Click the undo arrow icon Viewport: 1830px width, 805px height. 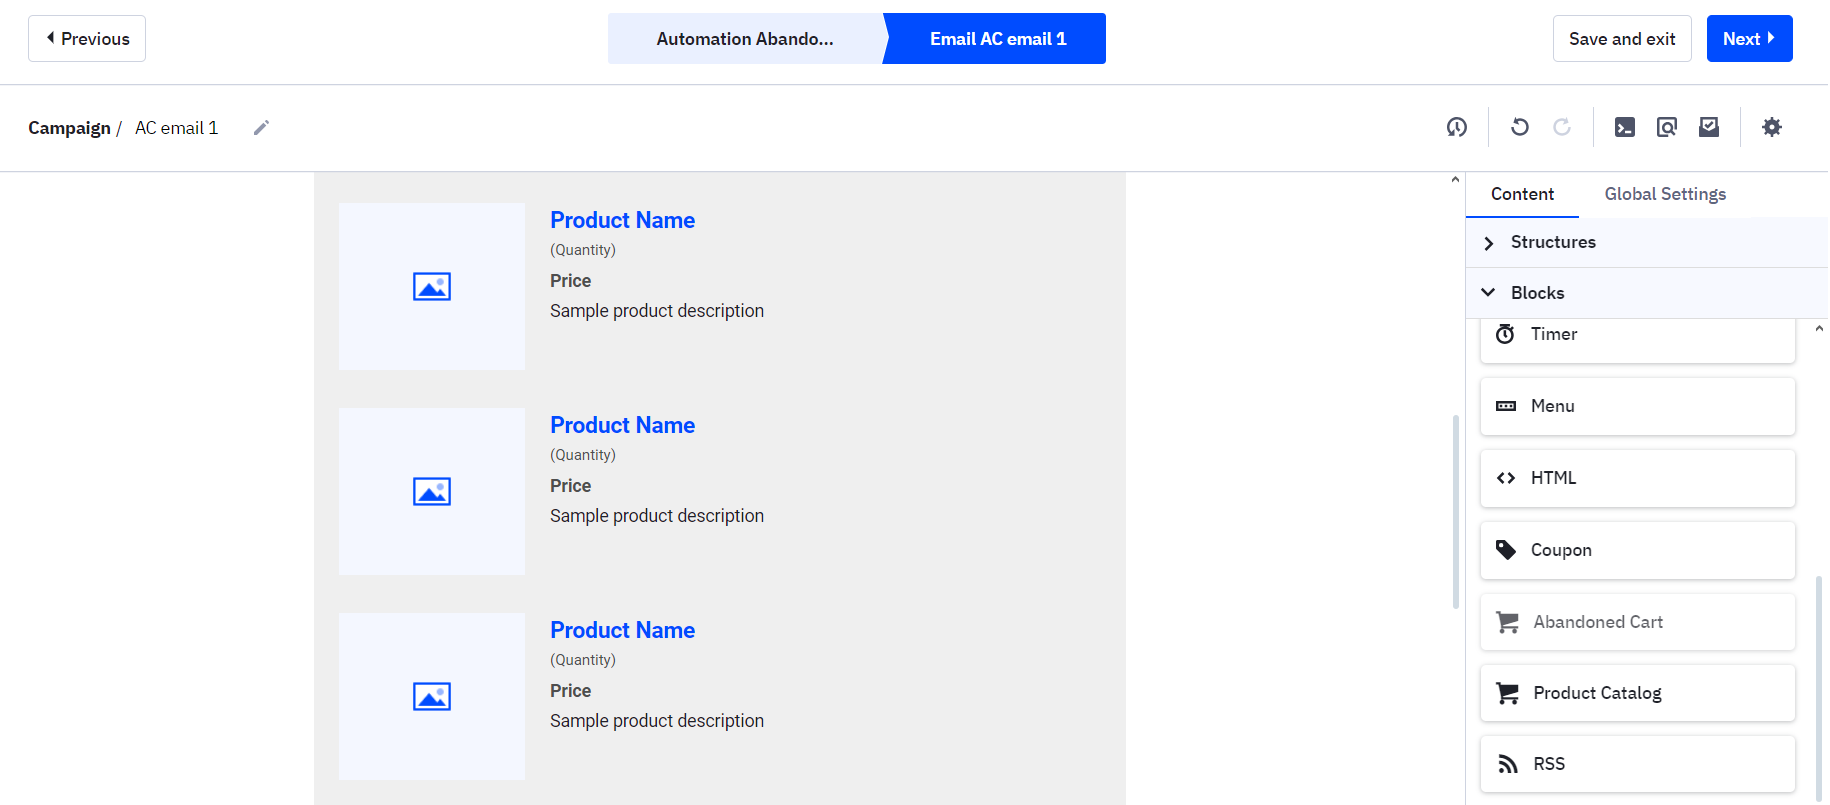coord(1520,127)
